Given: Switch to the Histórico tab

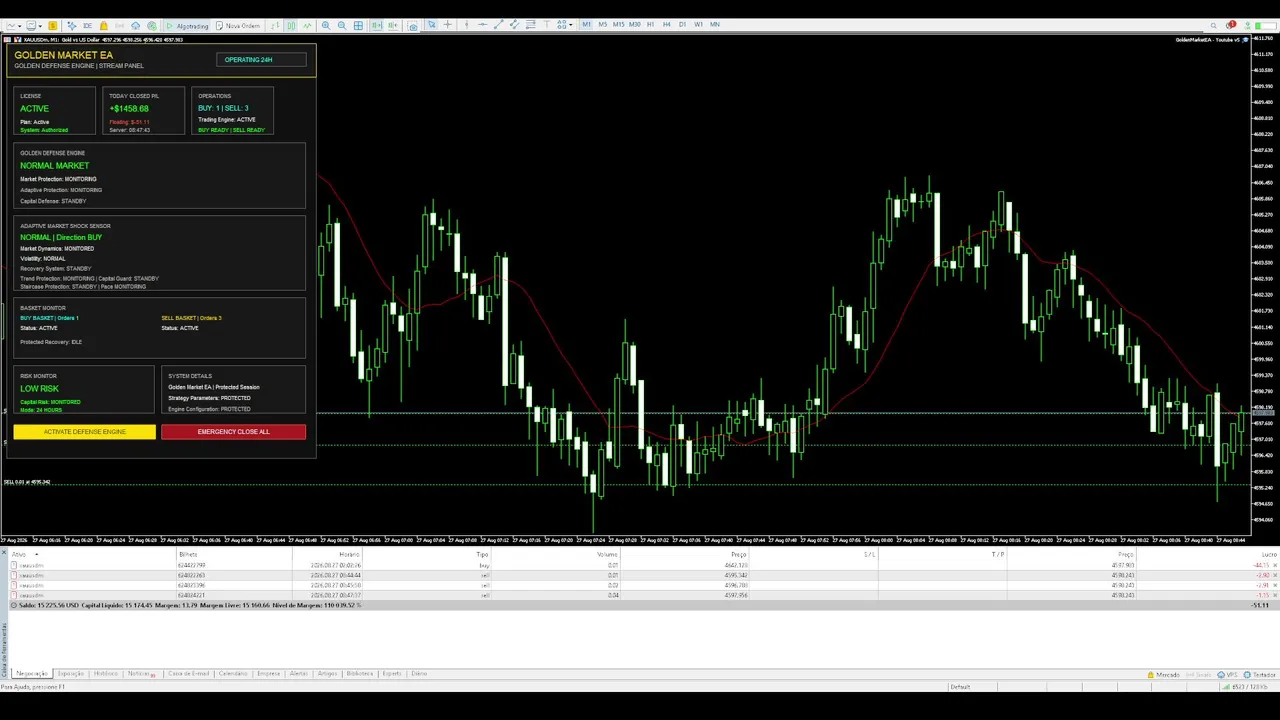Looking at the screenshot, I should click(106, 674).
